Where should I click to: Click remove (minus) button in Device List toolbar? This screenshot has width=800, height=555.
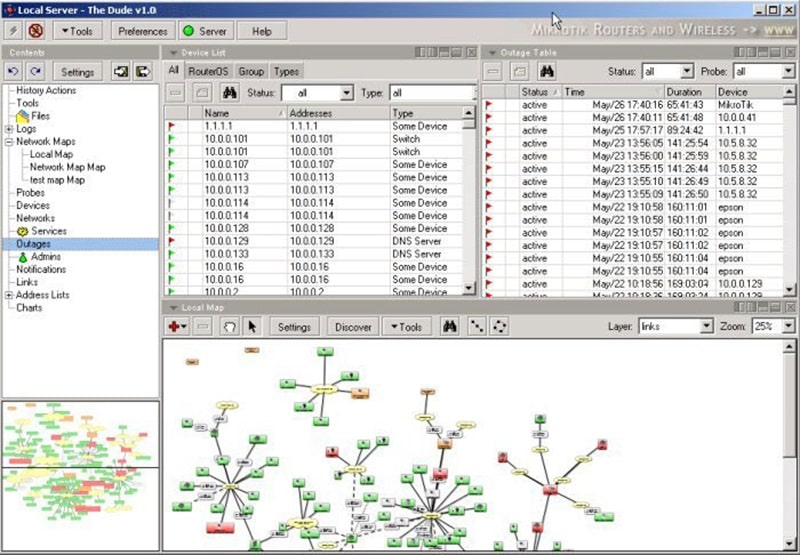[176, 93]
